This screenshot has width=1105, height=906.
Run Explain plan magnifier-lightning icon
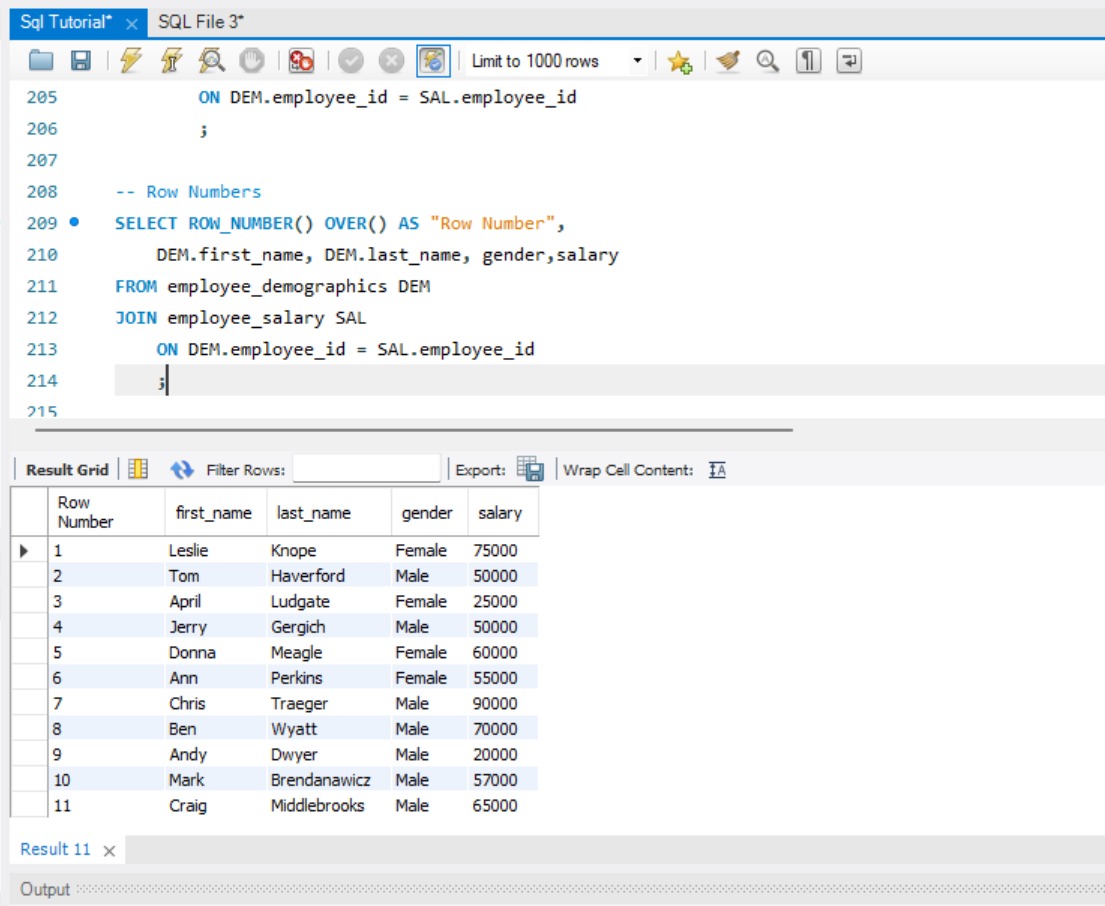211,61
